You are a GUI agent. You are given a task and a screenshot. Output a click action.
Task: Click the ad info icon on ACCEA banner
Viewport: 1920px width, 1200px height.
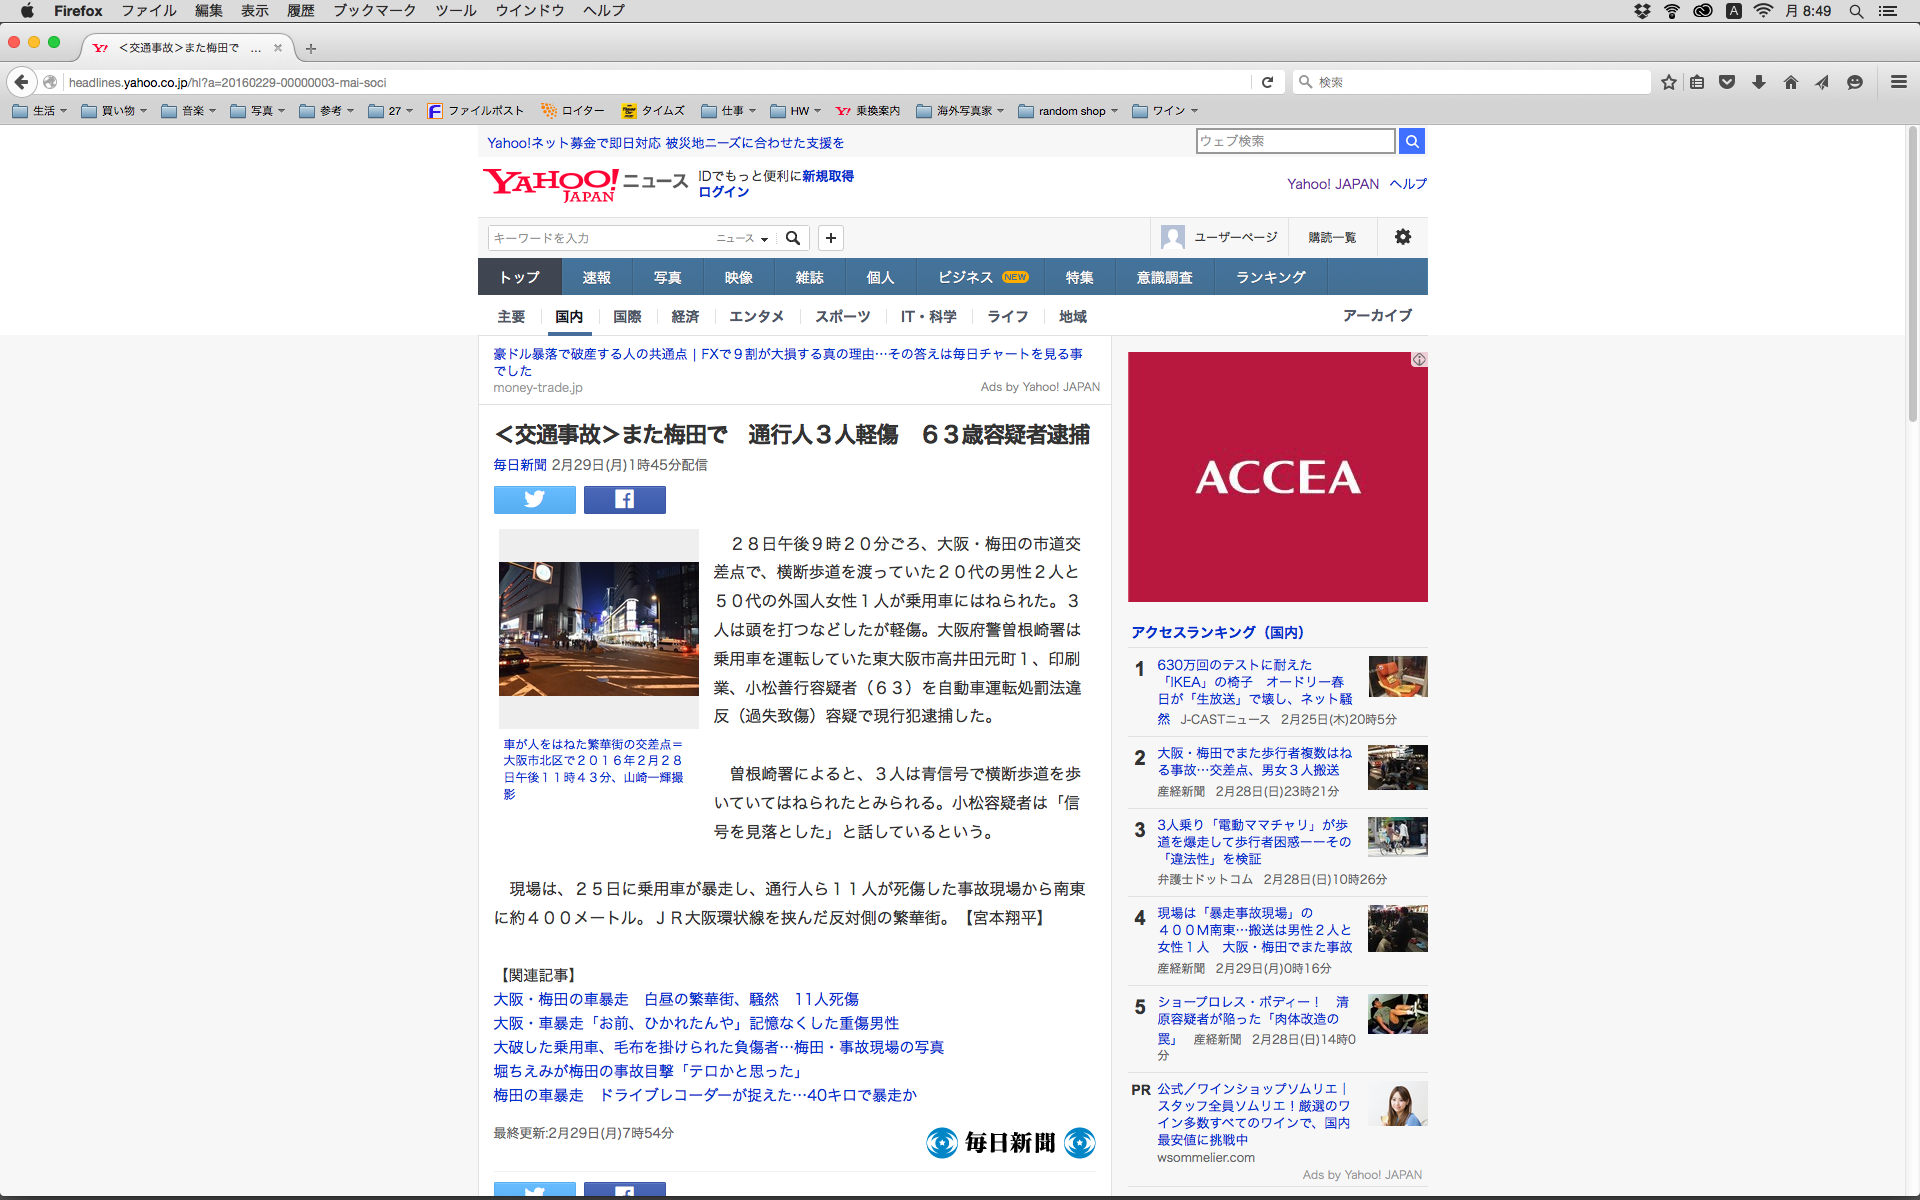click(1419, 359)
